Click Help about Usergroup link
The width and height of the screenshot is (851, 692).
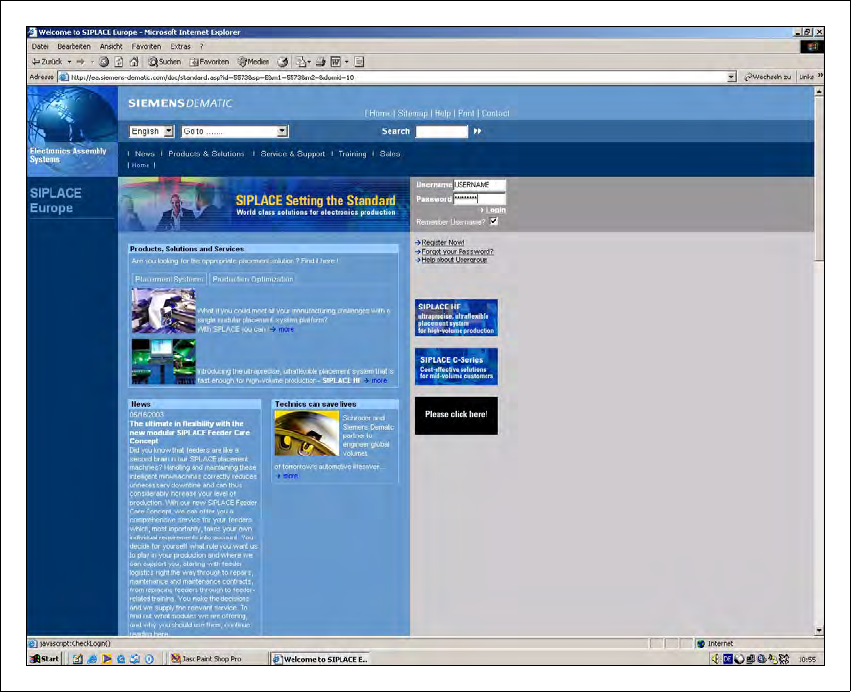pos(454,259)
